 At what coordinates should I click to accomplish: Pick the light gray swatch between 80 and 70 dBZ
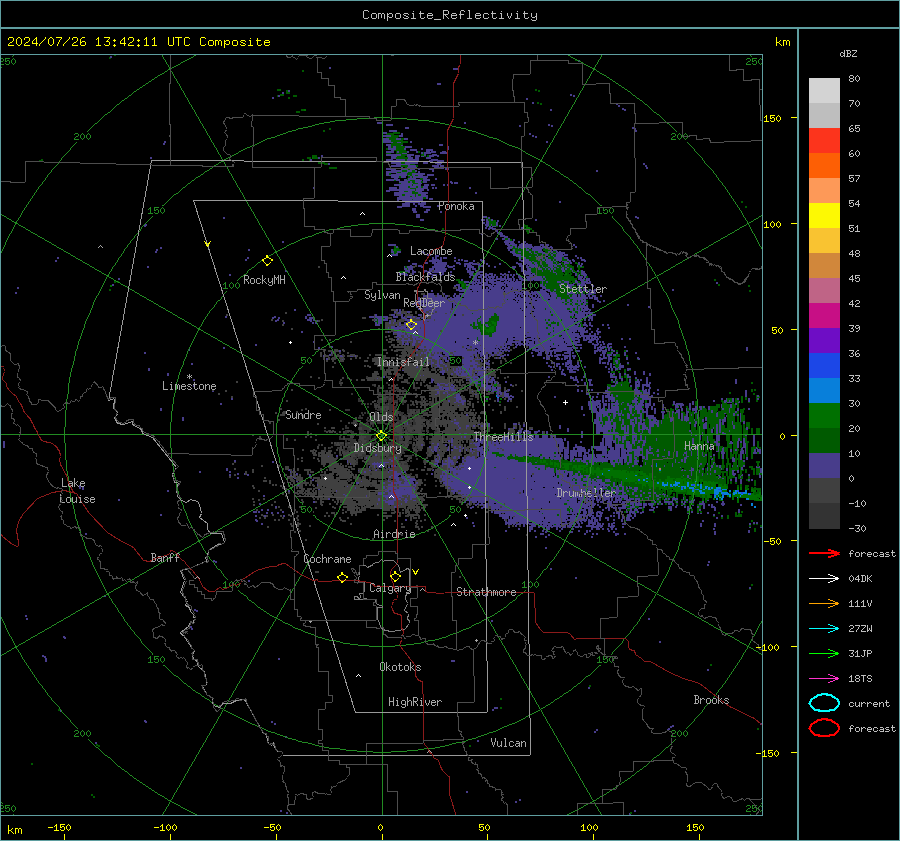pyautogui.click(x=824, y=90)
